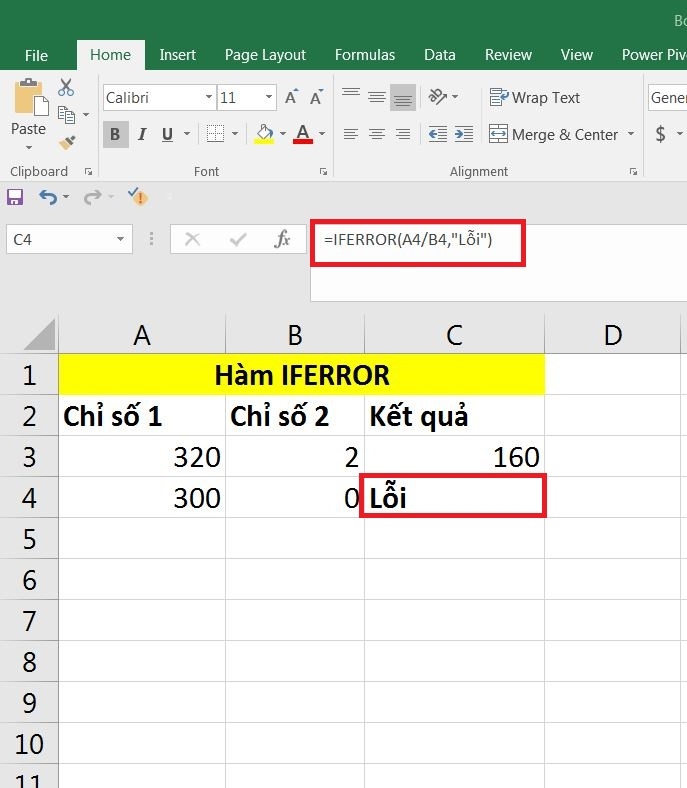Increase font size with the larger A
687x788 pixels.
pos(291,96)
